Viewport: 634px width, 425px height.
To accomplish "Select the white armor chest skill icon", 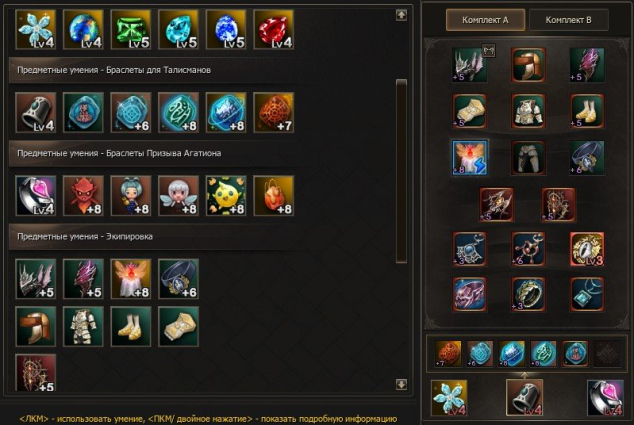I will (83, 326).
